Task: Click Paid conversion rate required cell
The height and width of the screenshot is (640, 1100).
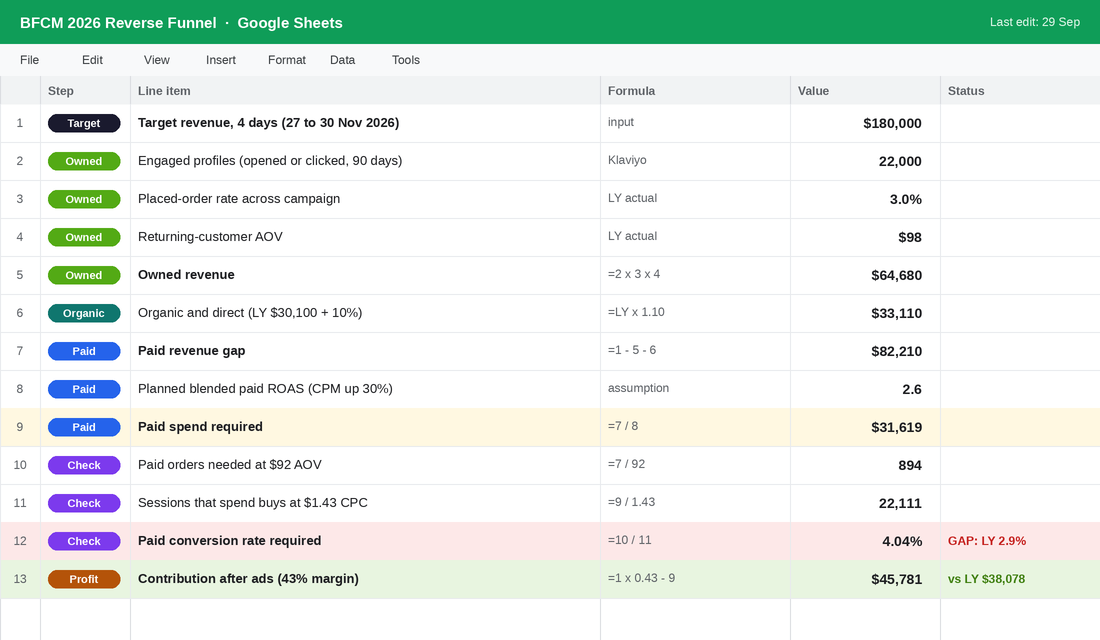Action: tap(365, 541)
